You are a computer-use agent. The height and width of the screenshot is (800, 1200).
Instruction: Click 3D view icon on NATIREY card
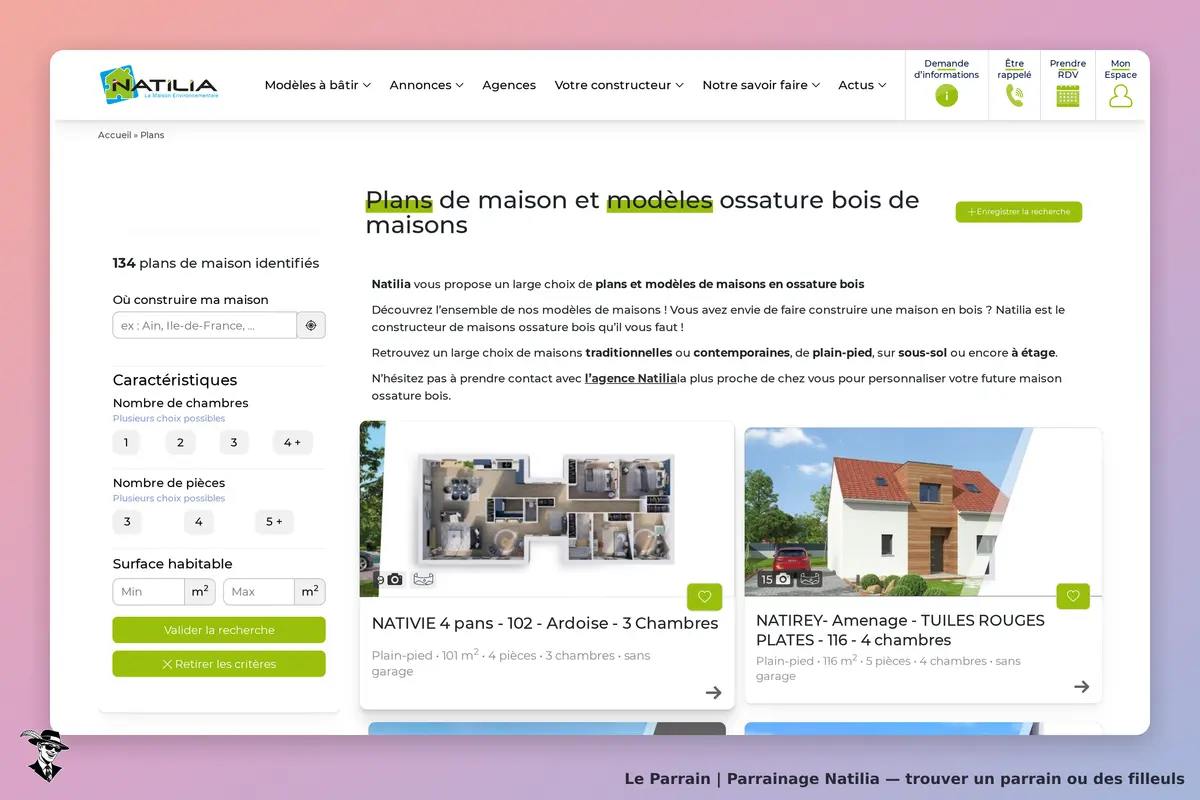point(810,579)
